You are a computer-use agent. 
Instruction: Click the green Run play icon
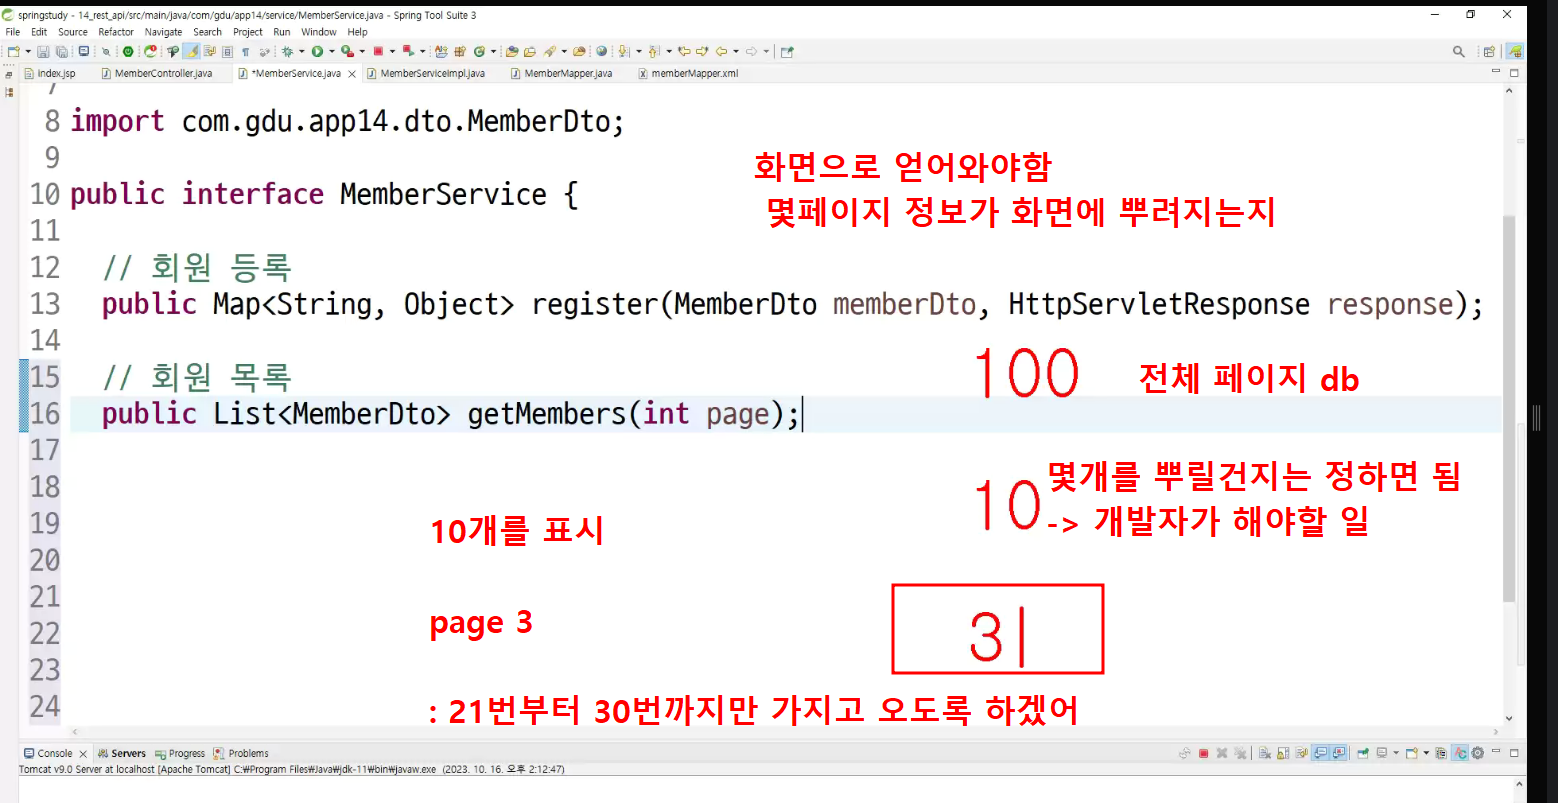[x=317, y=51]
